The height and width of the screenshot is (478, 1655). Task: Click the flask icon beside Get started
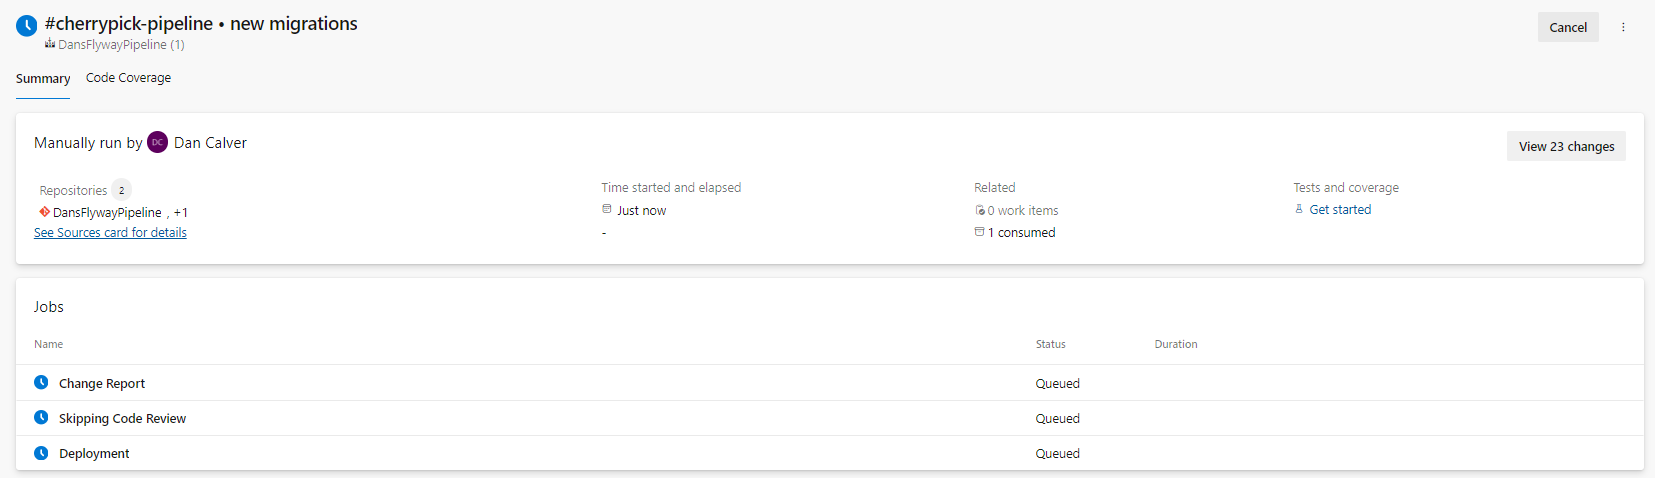1299,209
